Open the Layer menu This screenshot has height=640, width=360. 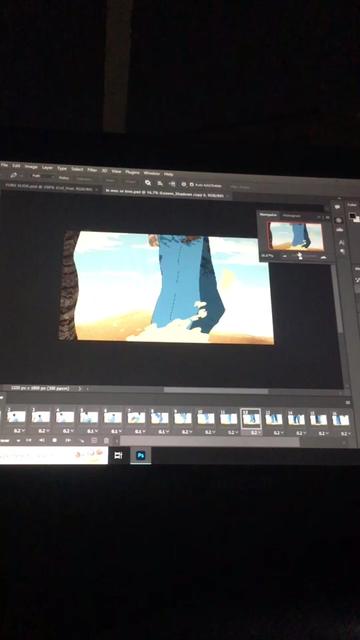tap(47, 167)
